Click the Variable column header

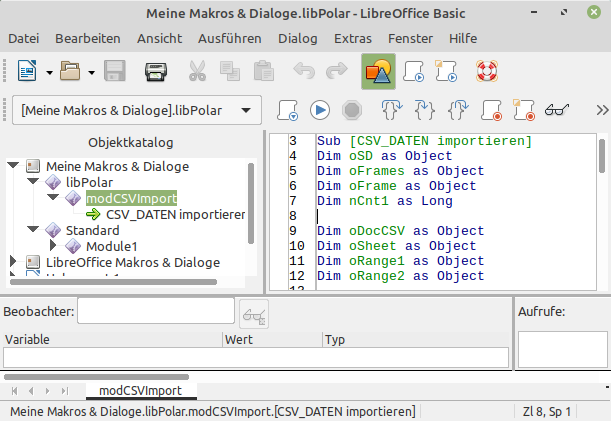click(113, 340)
